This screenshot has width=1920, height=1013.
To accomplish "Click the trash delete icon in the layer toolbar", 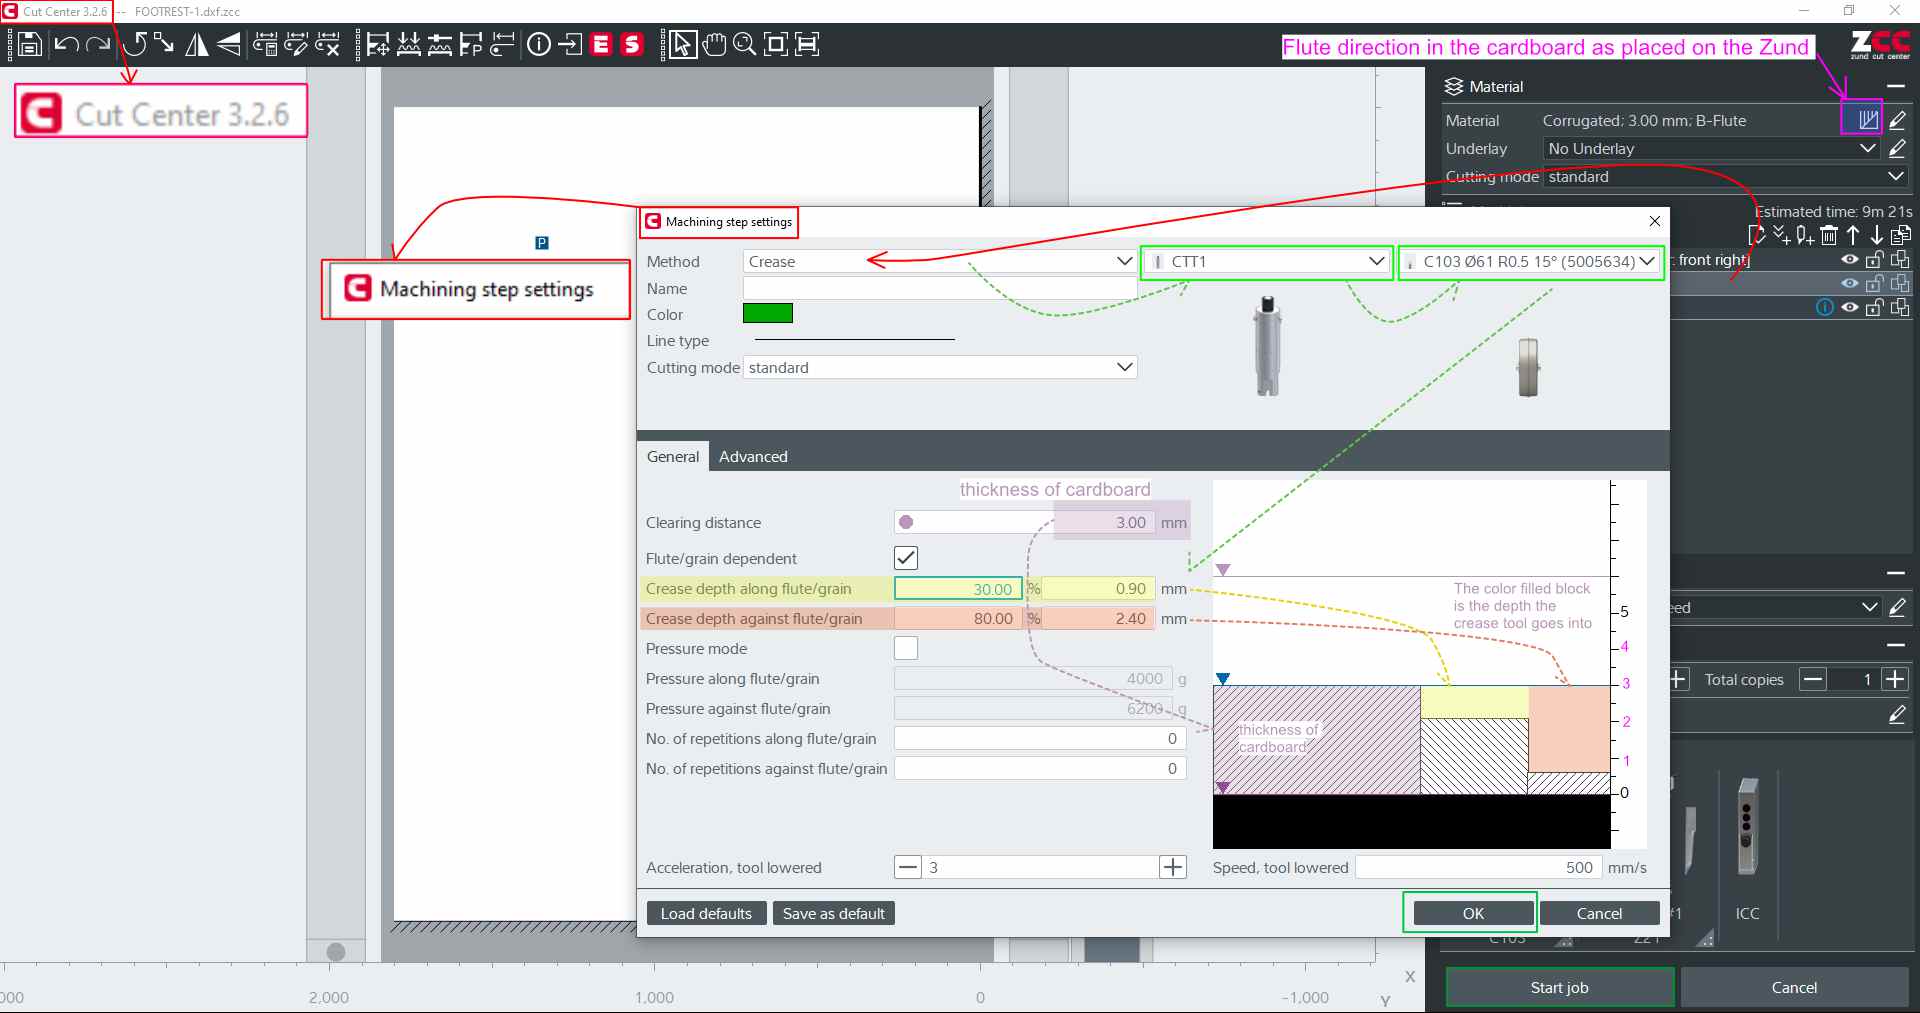I will coord(1829,235).
